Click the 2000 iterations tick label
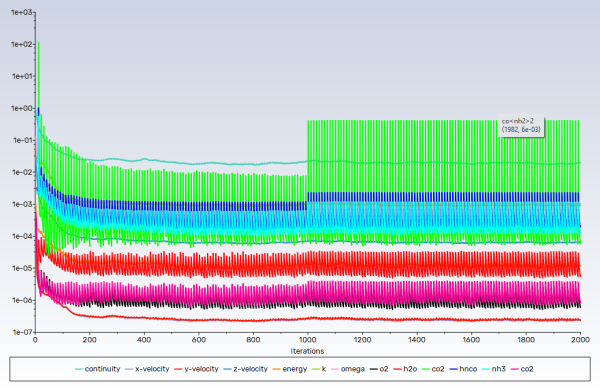The width and height of the screenshot is (600, 392). (x=580, y=340)
